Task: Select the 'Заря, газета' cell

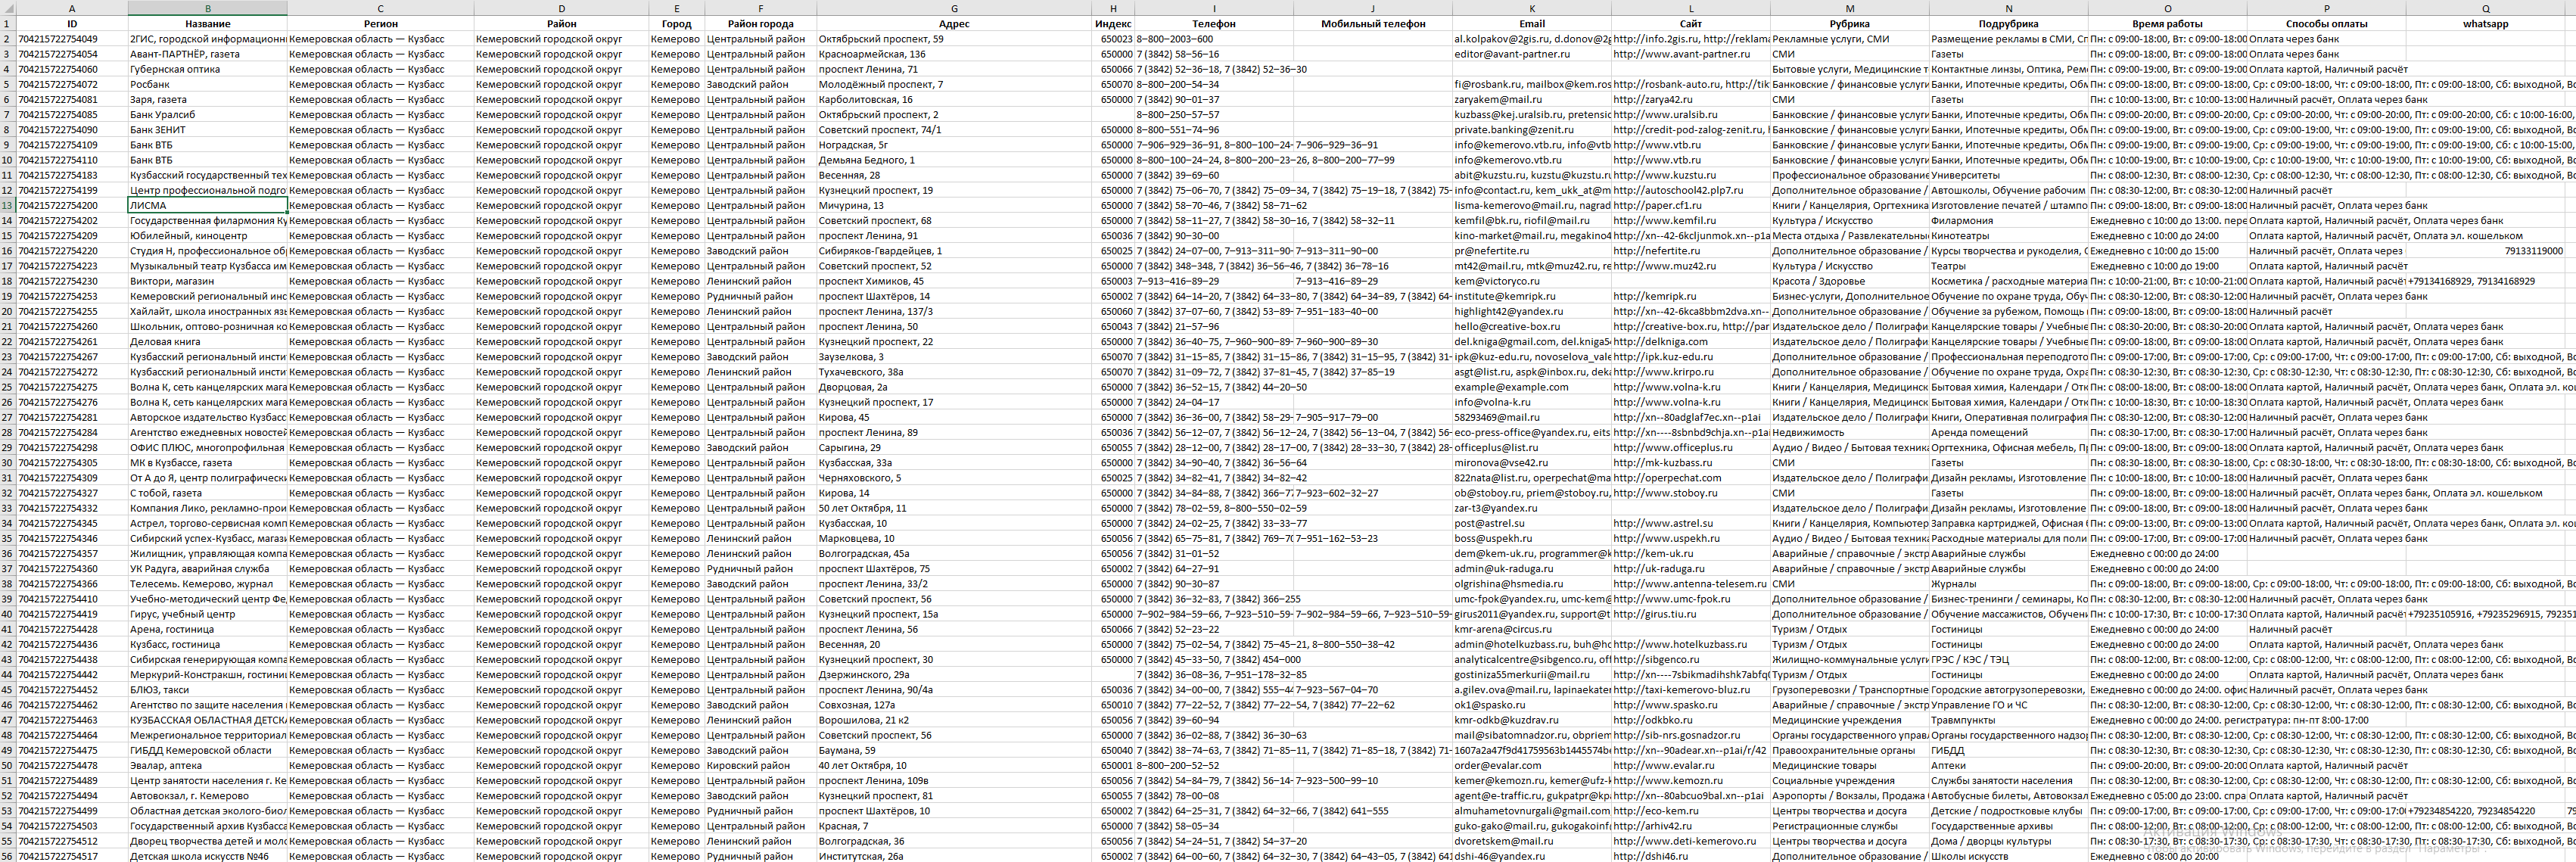Action: [x=207, y=99]
